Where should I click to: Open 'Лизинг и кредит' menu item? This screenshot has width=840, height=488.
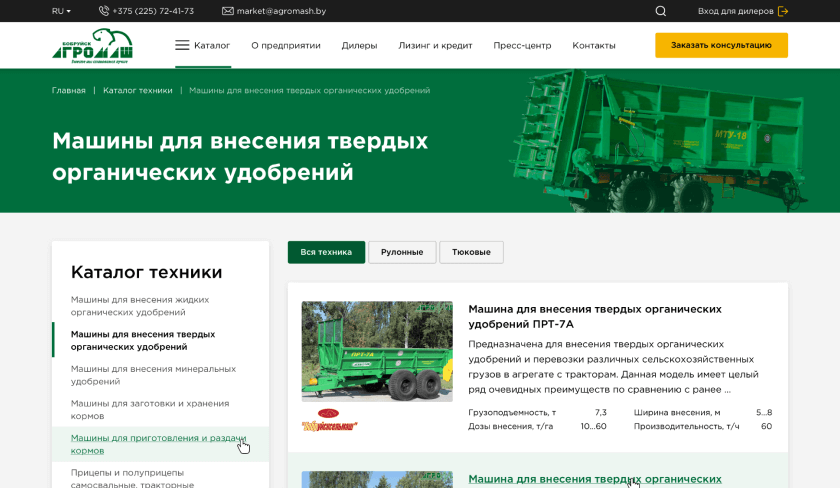point(435,46)
